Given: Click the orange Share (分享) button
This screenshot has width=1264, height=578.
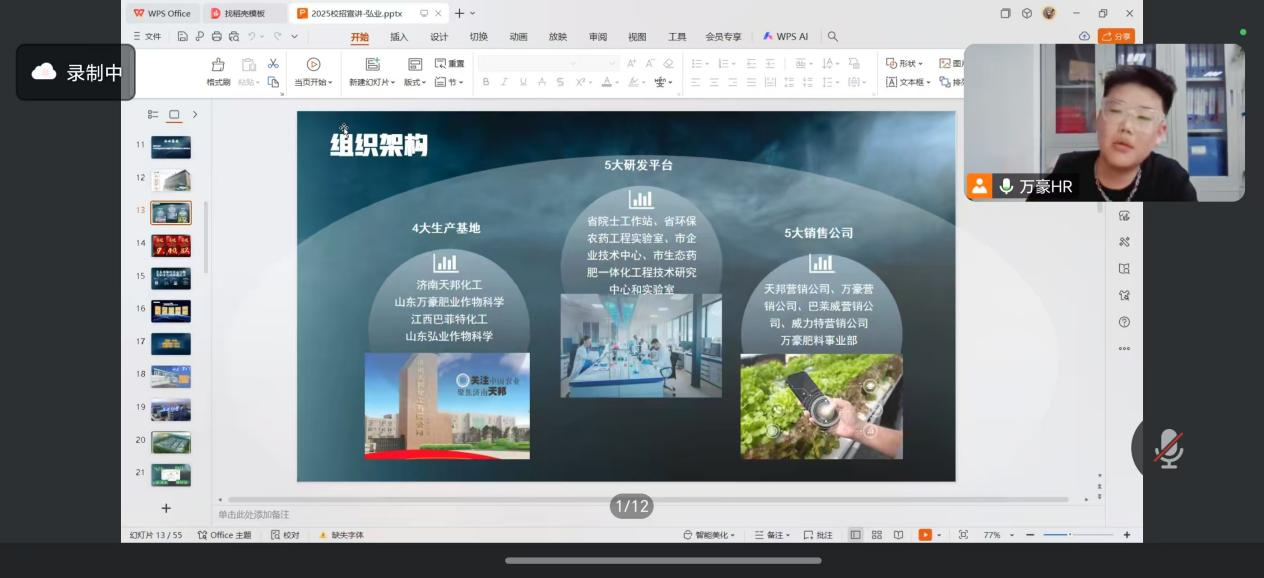Looking at the screenshot, I should [x=1116, y=37].
